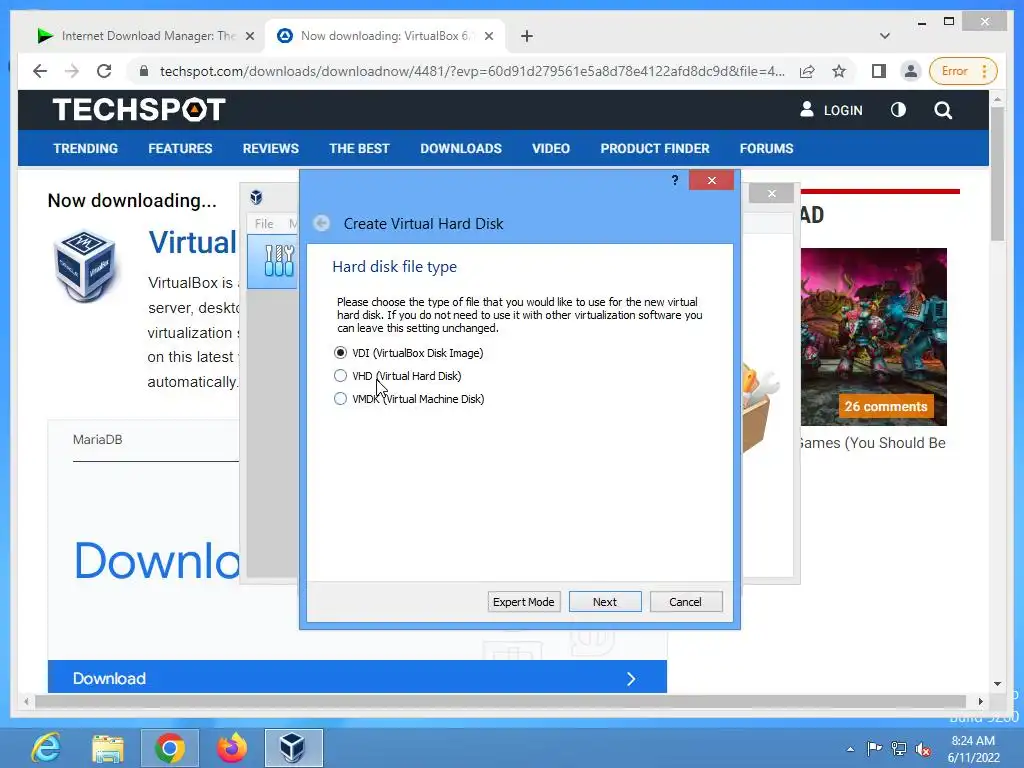Toggle TechSpot dark mode contrast icon
The image size is (1024, 768).
pos(899,110)
